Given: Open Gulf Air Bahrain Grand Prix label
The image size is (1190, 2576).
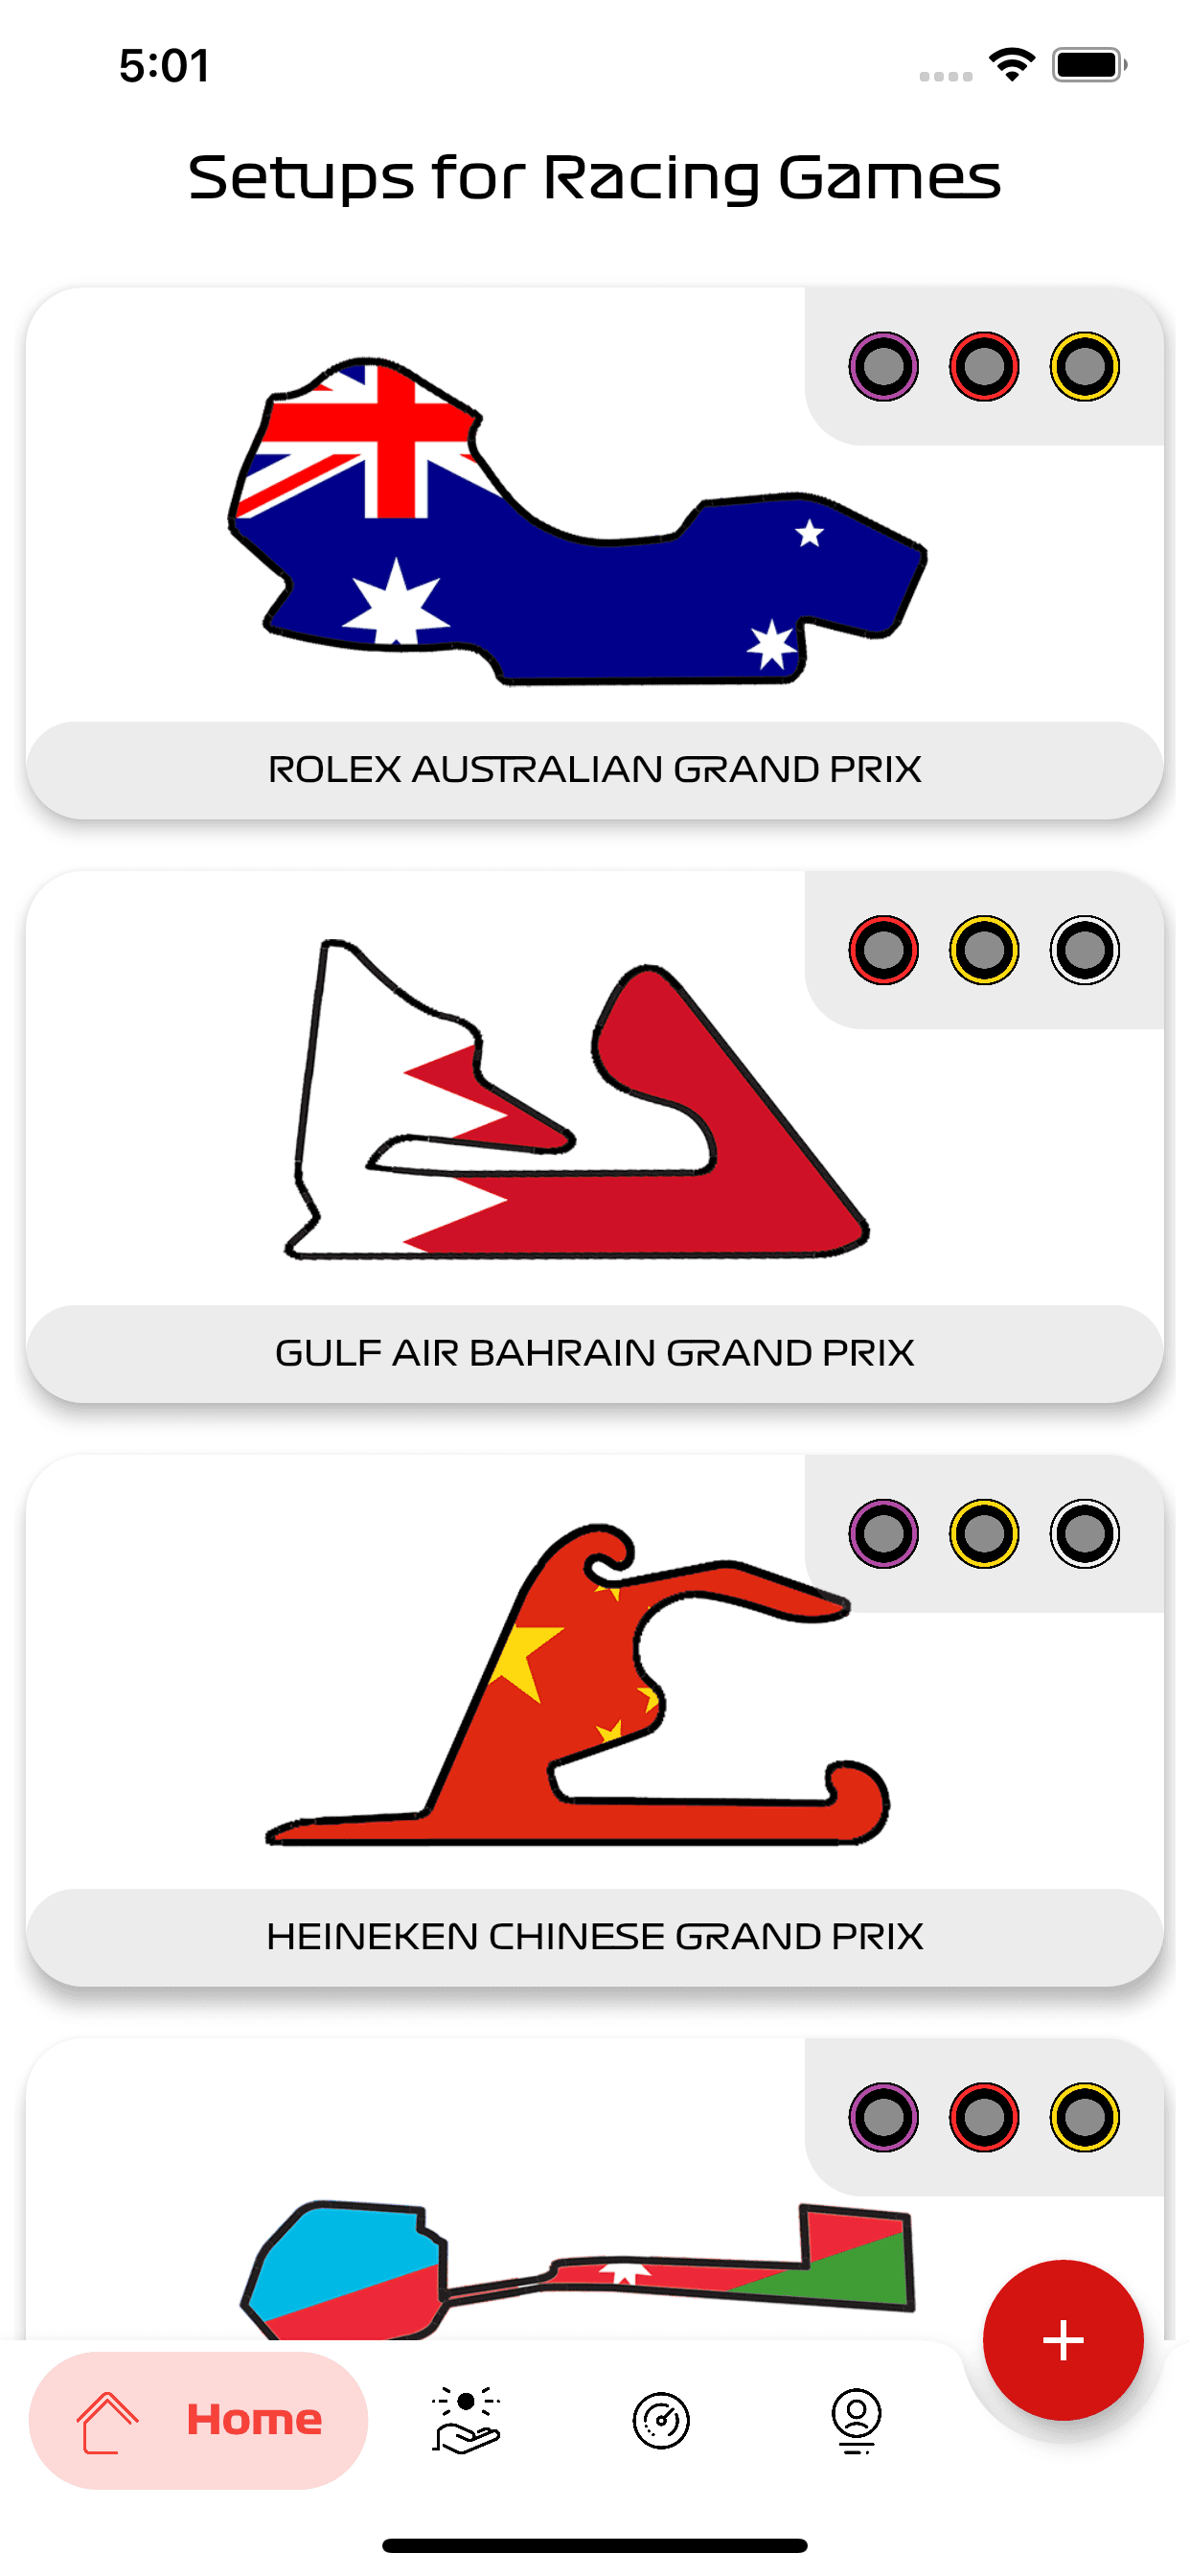Looking at the screenshot, I should pos(595,1353).
